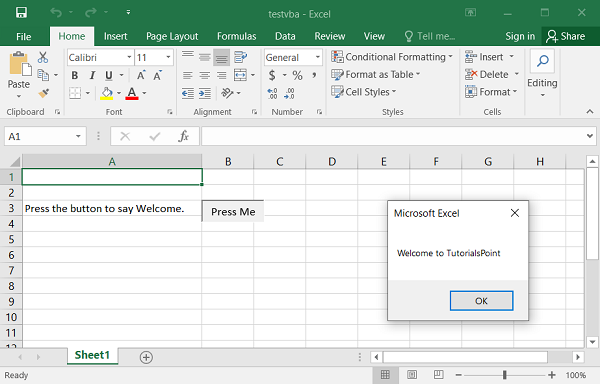The width and height of the screenshot is (600, 384).
Task: Click Sign in link
Action: [520, 36]
